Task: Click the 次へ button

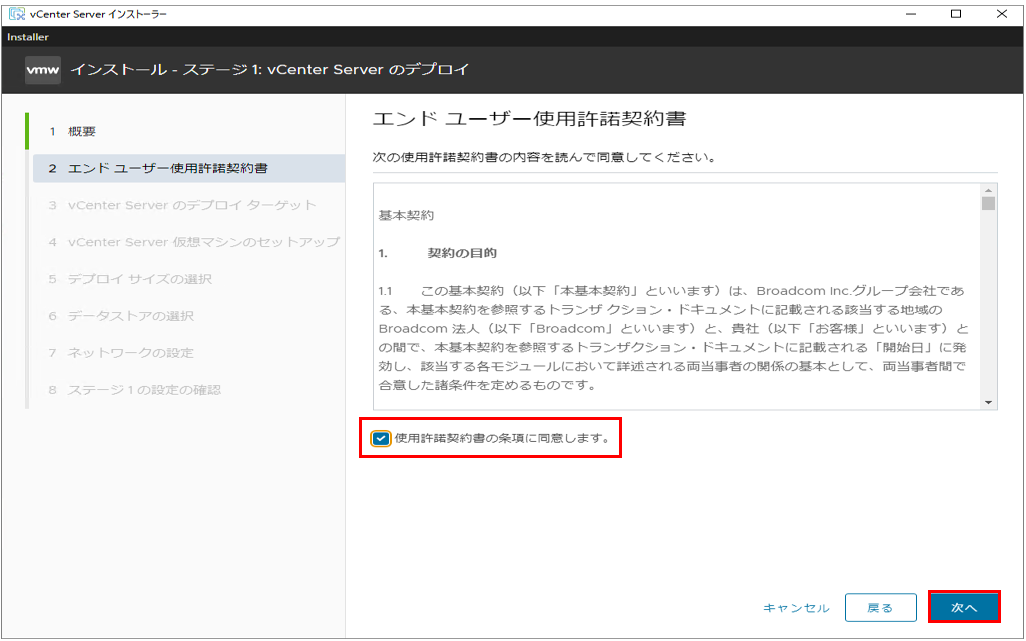Action: click(x=964, y=608)
